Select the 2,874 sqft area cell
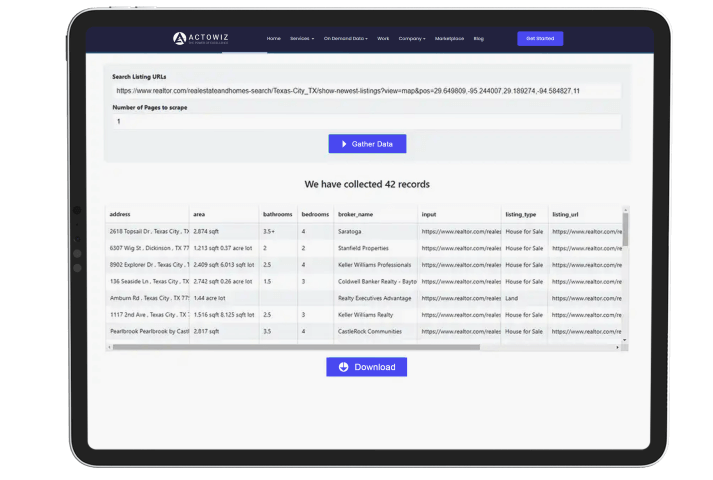Screen dimensions: 713x480 224,231
